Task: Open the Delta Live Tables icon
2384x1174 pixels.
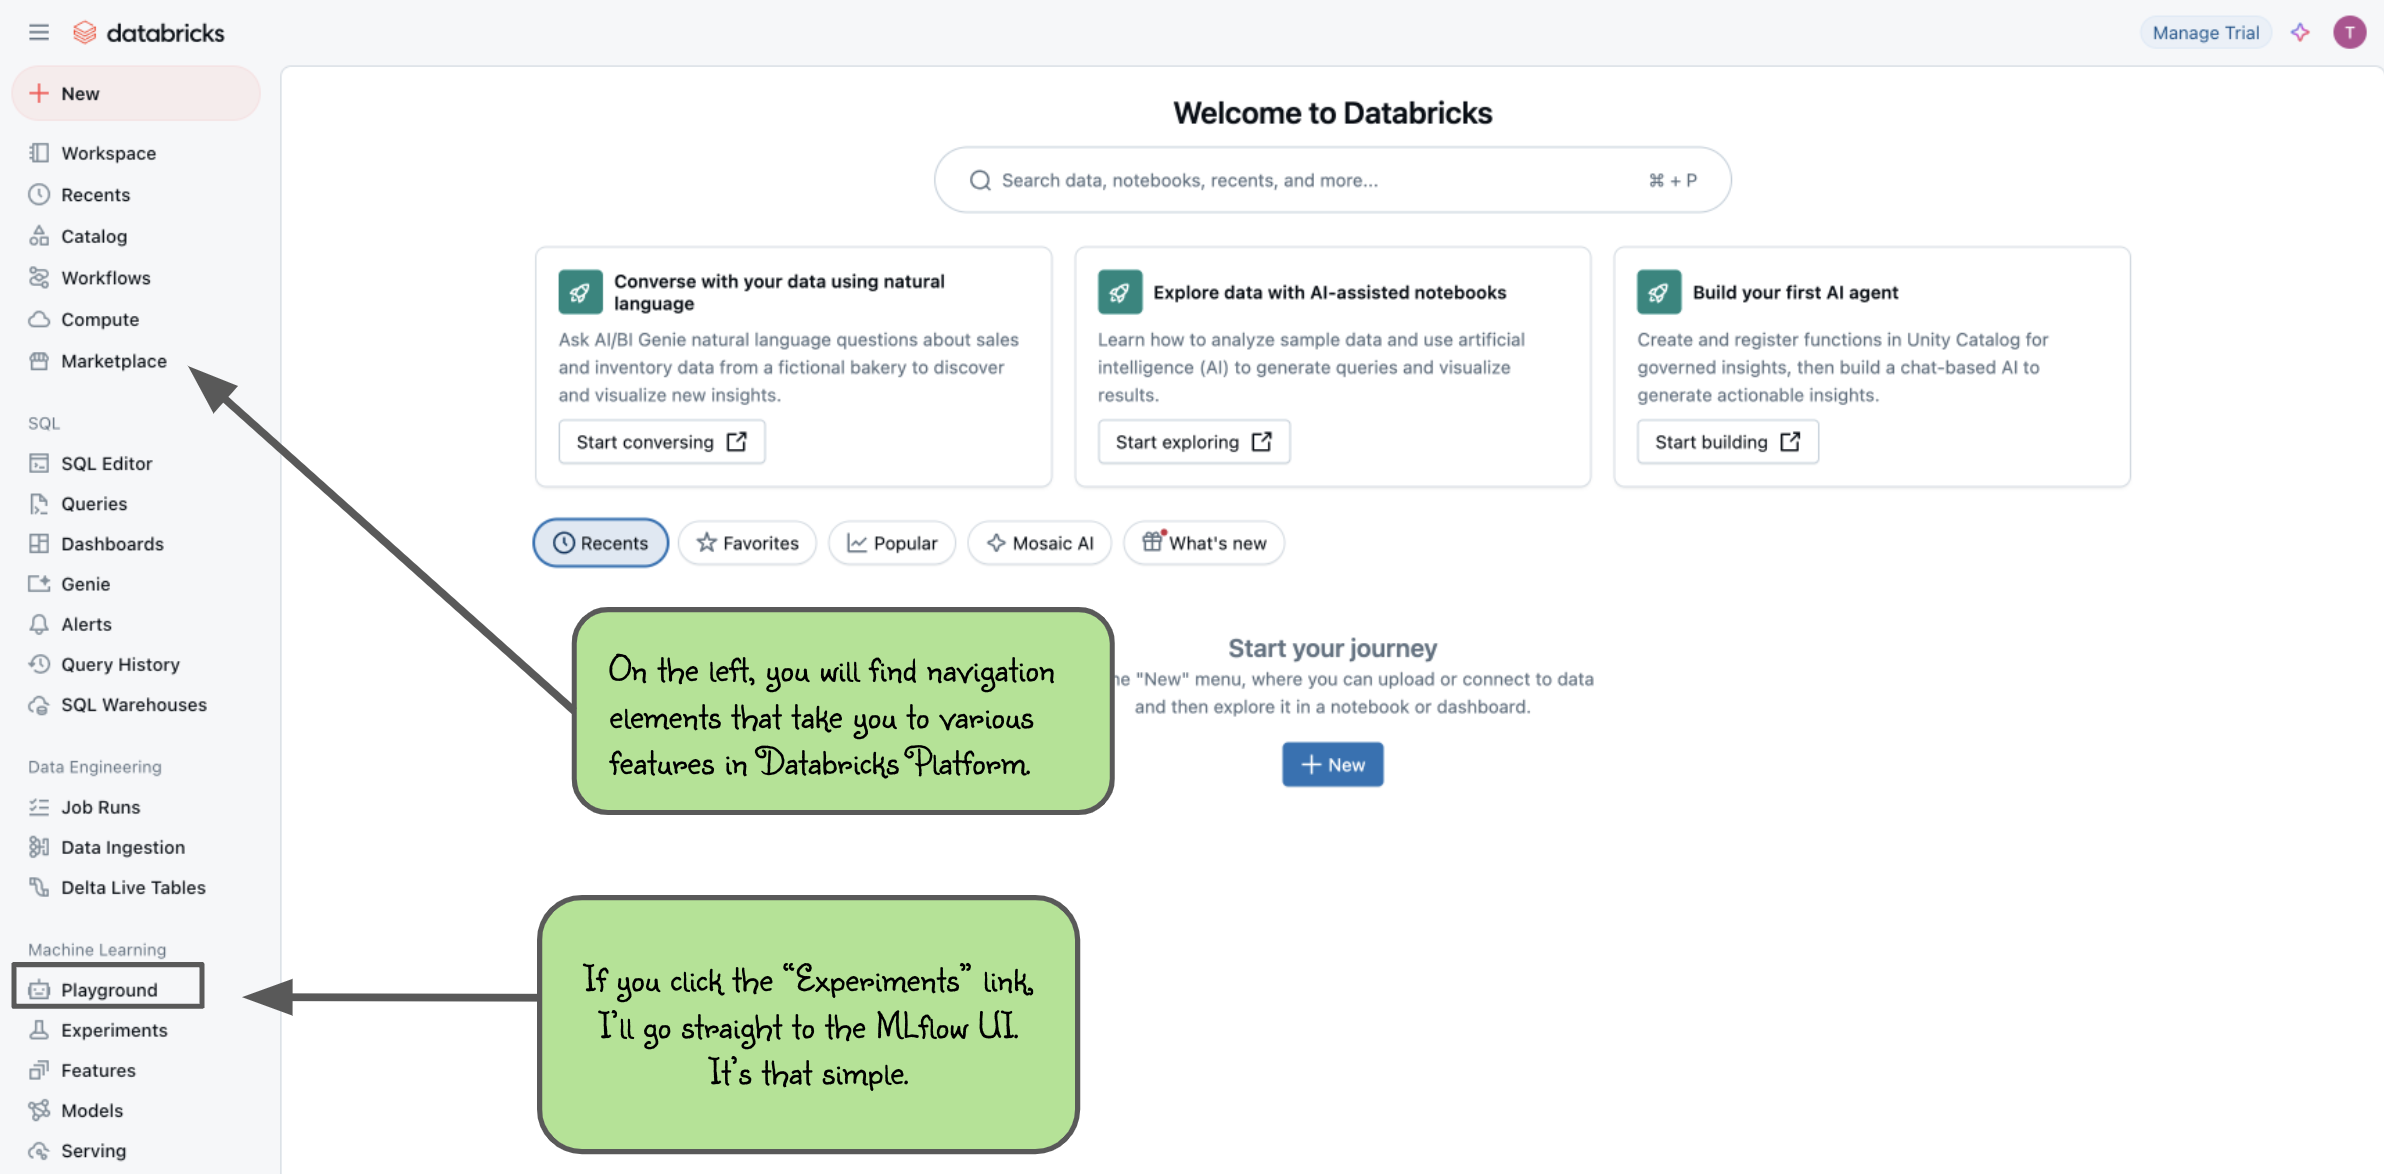Action: (x=39, y=887)
